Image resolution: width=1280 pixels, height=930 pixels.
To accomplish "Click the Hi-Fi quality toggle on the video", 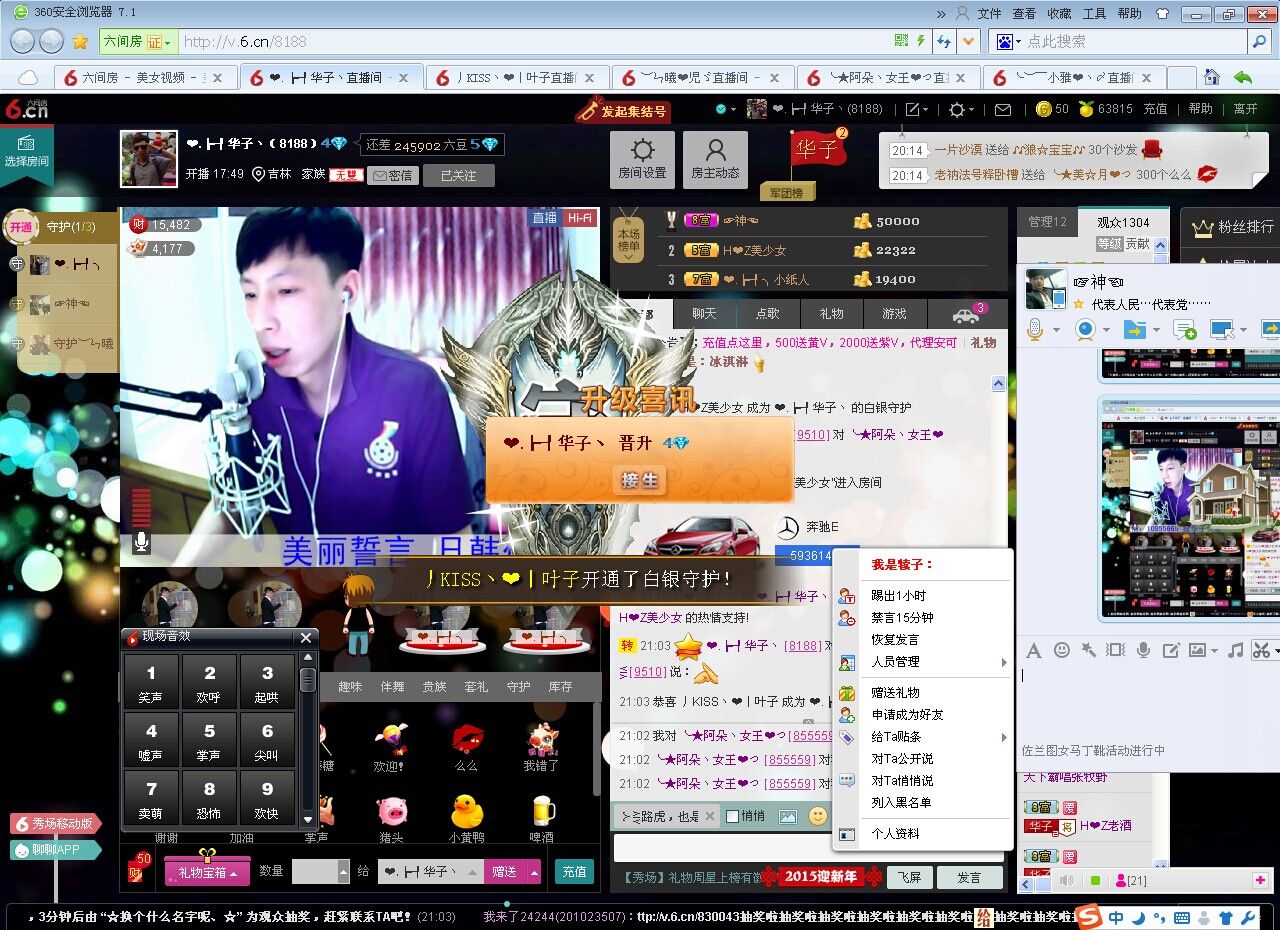I will pyautogui.click(x=579, y=217).
